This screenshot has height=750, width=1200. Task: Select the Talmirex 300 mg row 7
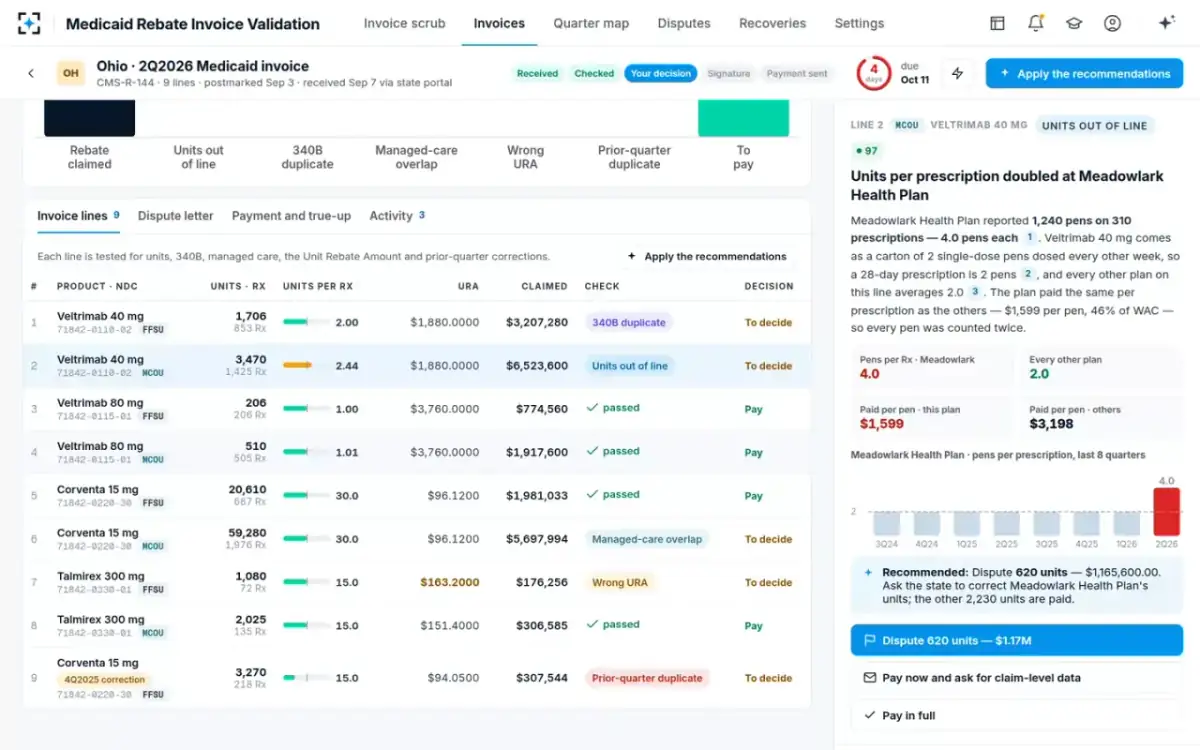(416, 582)
